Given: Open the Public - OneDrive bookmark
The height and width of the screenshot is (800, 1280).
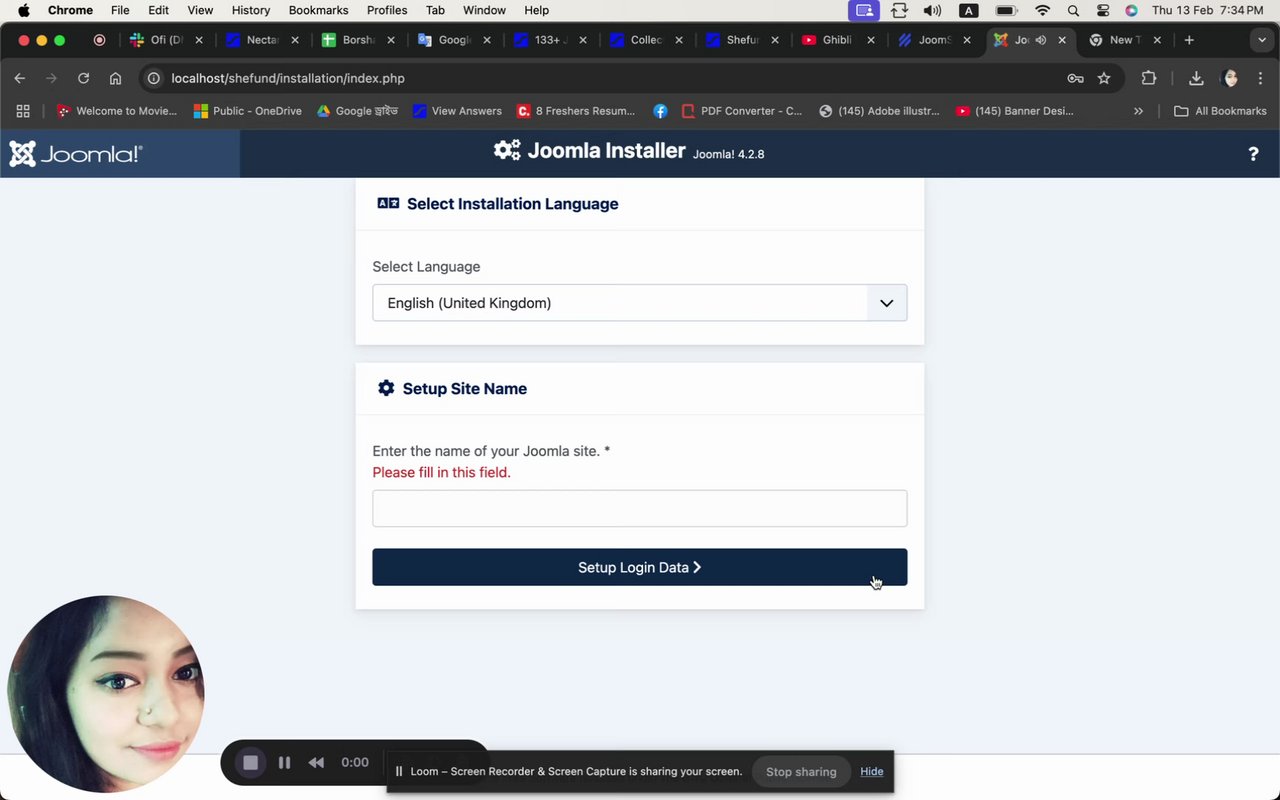Looking at the screenshot, I should coord(248,111).
